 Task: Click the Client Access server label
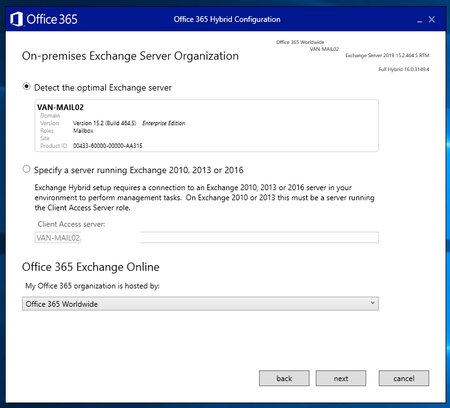click(71, 224)
